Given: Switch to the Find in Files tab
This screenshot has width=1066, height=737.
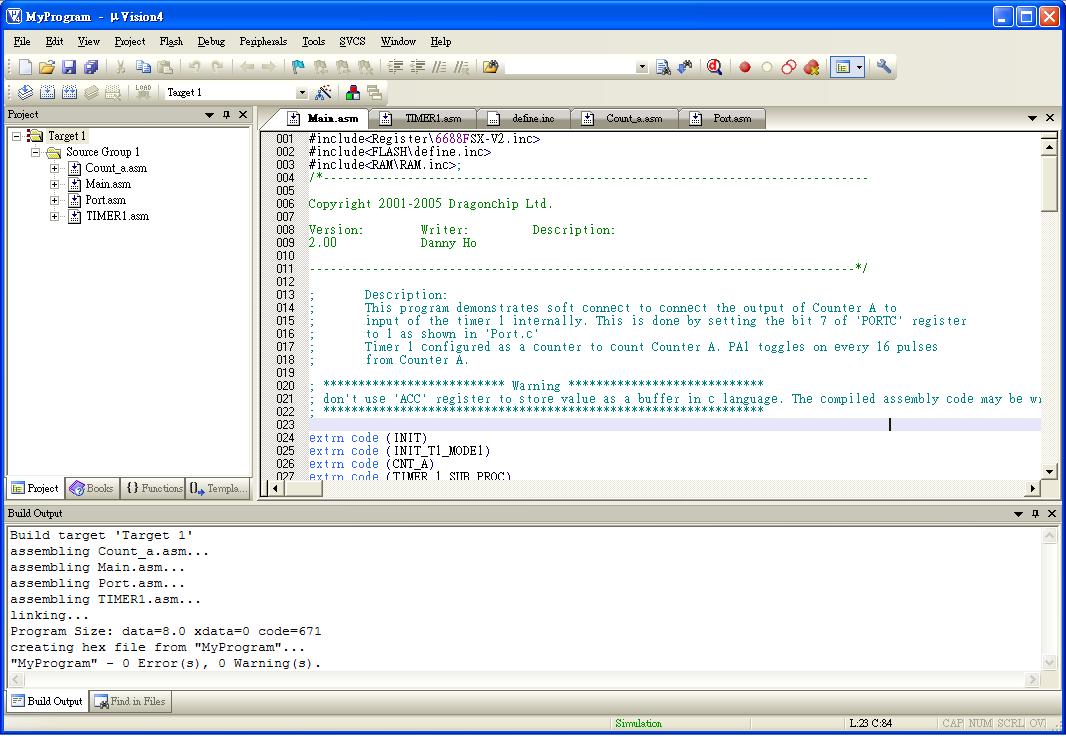Looking at the screenshot, I should tap(131, 702).
